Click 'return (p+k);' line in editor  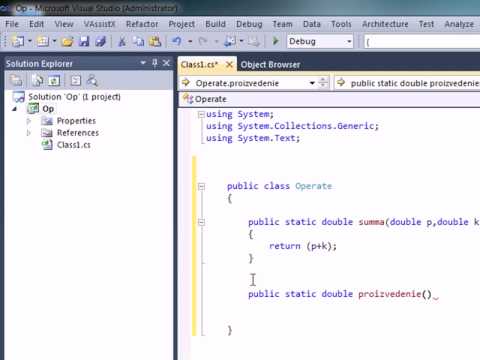pos(303,246)
